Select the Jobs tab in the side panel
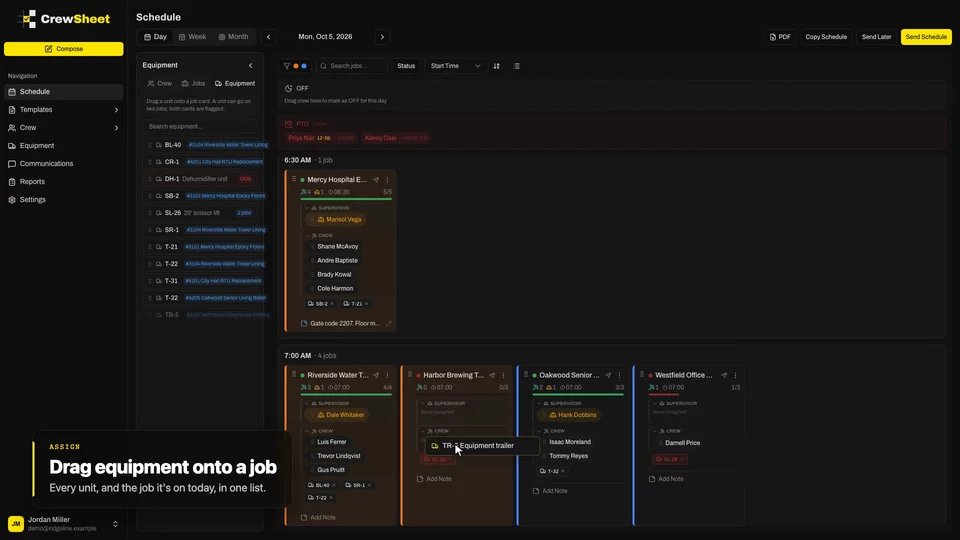Image resolution: width=960 pixels, height=540 pixels. 193,83
